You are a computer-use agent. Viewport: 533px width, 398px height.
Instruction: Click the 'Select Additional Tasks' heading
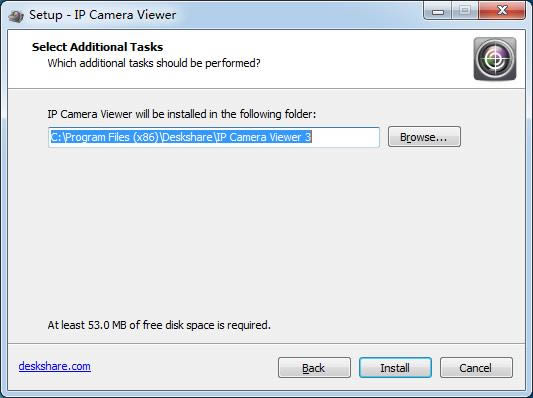[98, 47]
